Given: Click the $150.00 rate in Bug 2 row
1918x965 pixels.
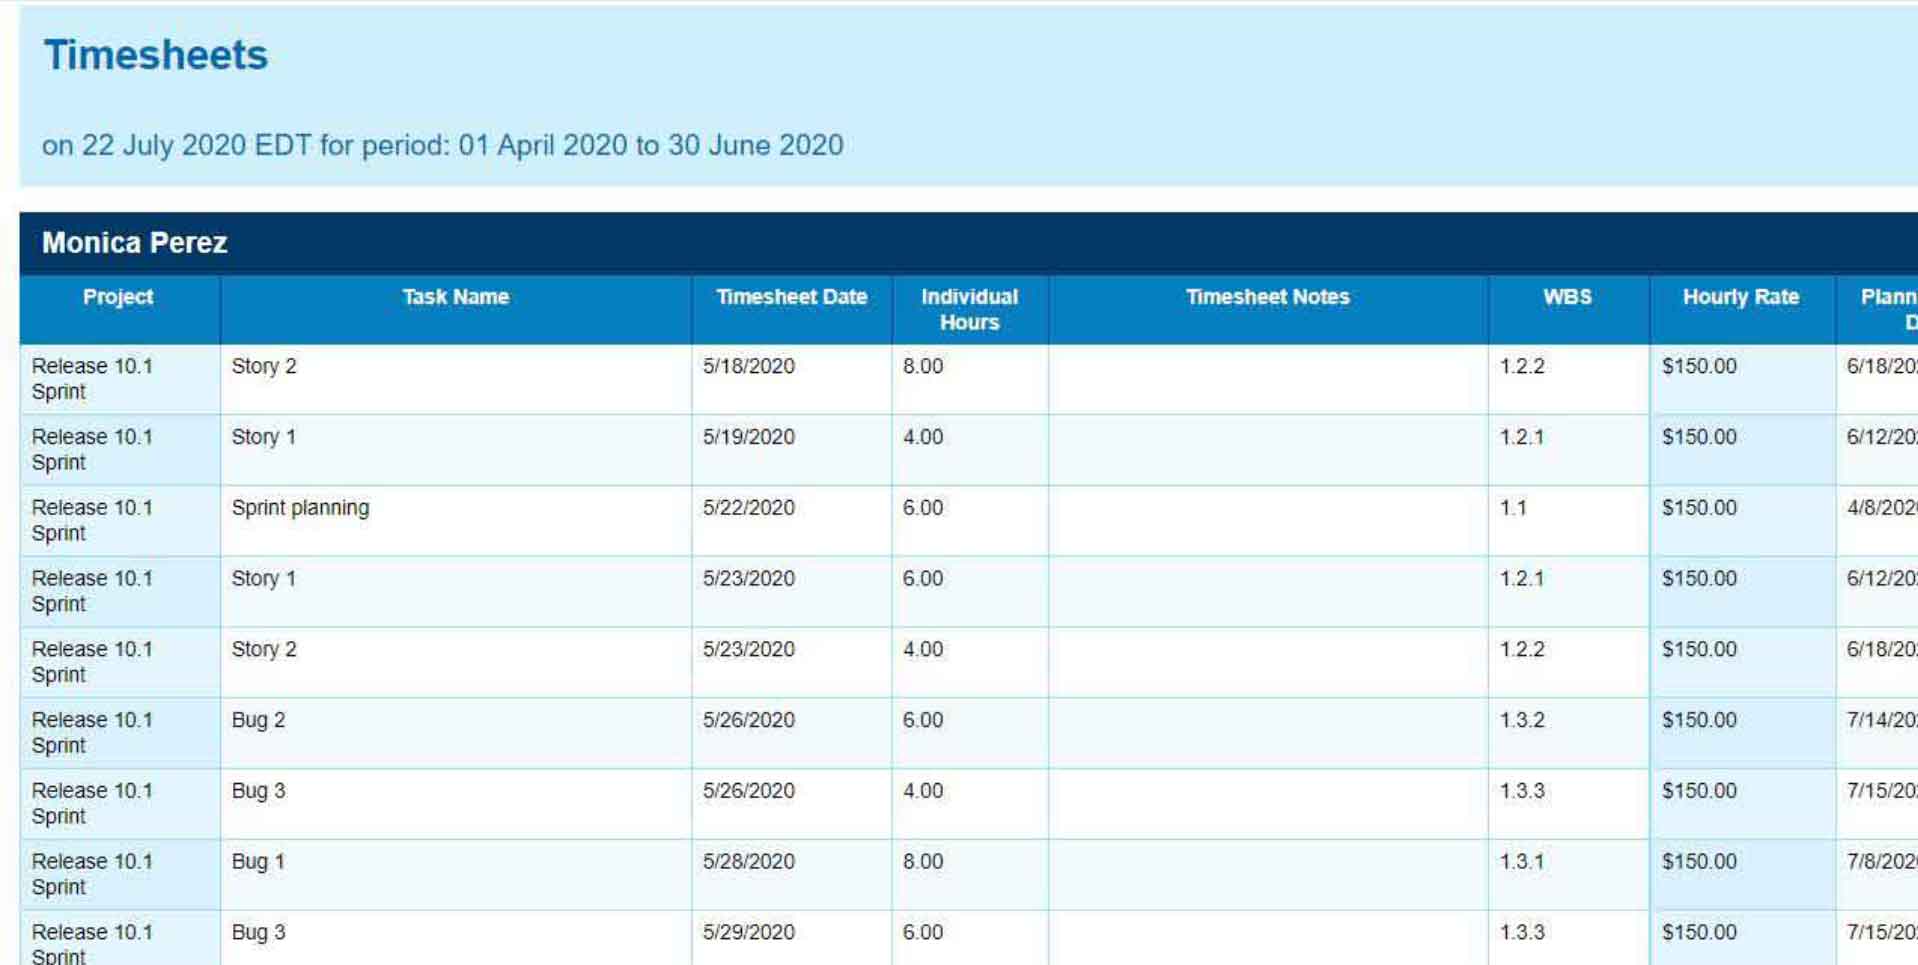Looking at the screenshot, I should [1699, 720].
